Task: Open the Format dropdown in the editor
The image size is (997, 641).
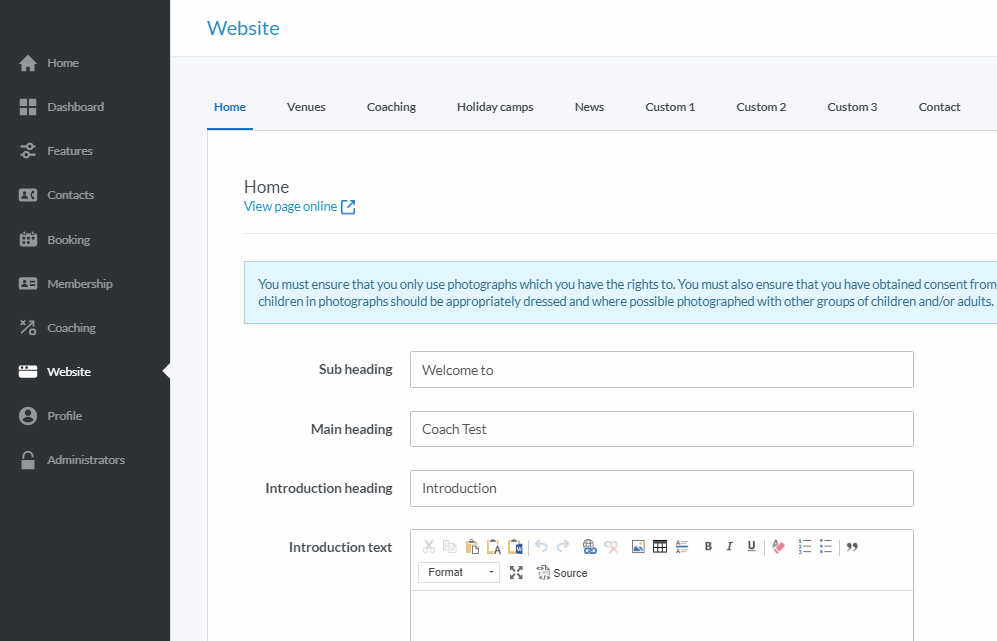Action: (458, 573)
